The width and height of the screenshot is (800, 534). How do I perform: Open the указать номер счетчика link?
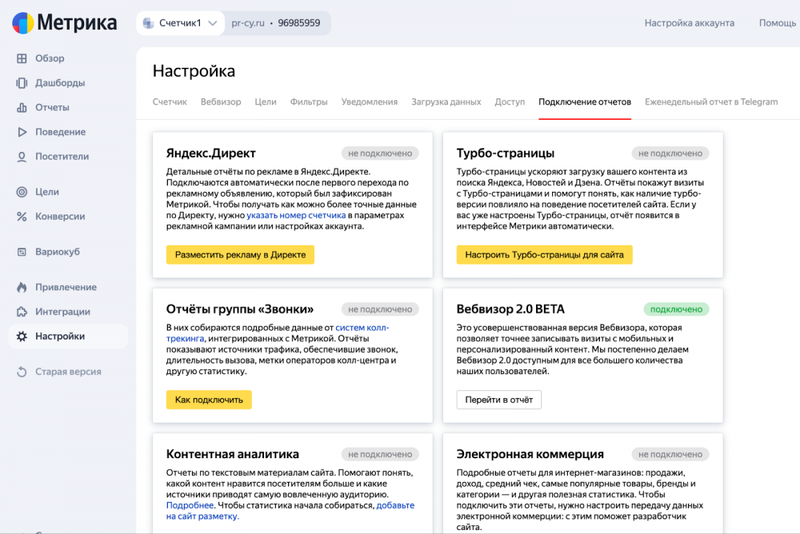point(296,215)
